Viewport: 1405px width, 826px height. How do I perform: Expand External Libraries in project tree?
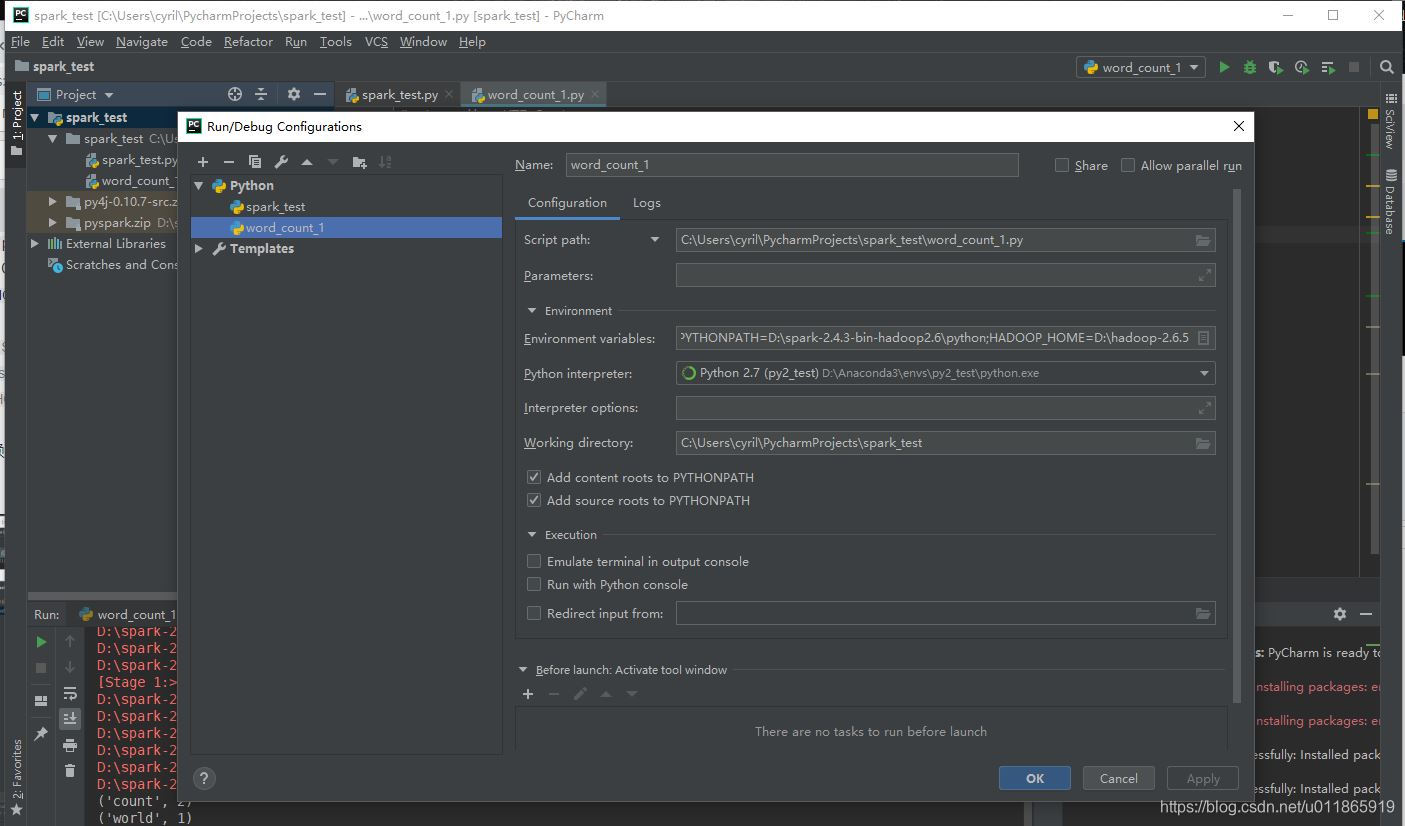pos(36,243)
